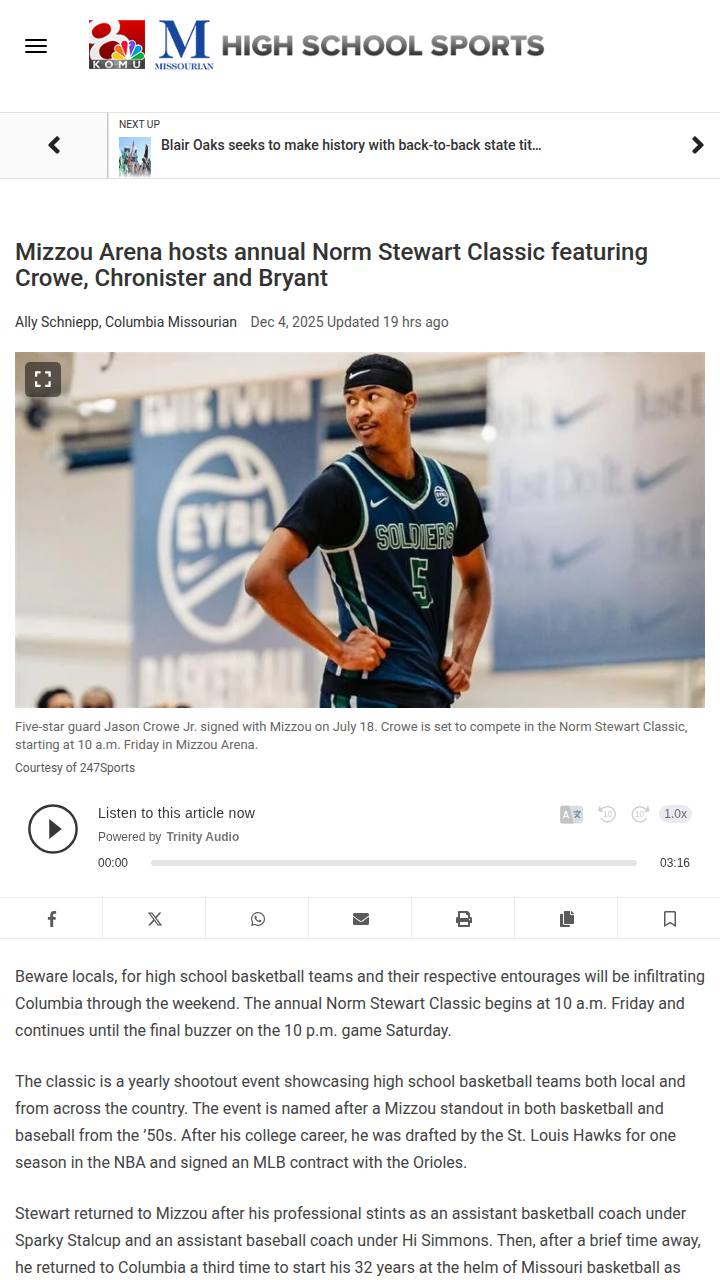Print this article

pyautogui.click(x=463, y=918)
